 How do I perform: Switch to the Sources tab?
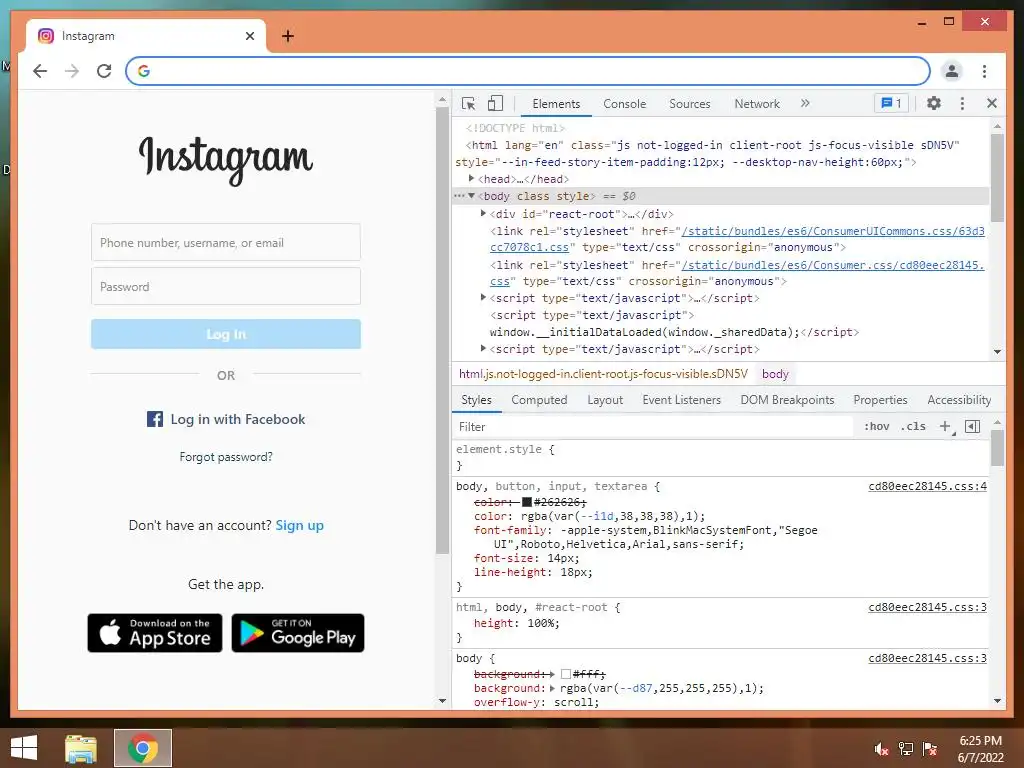(690, 104)
